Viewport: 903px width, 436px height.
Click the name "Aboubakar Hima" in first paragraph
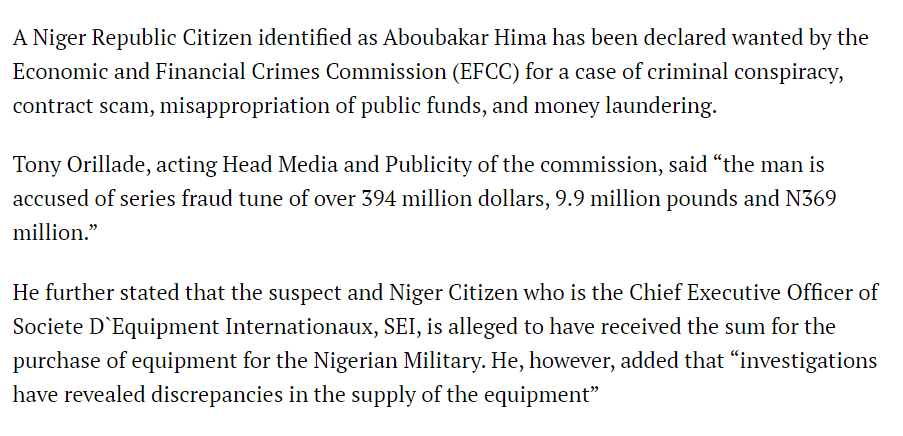tap(465, 38)
